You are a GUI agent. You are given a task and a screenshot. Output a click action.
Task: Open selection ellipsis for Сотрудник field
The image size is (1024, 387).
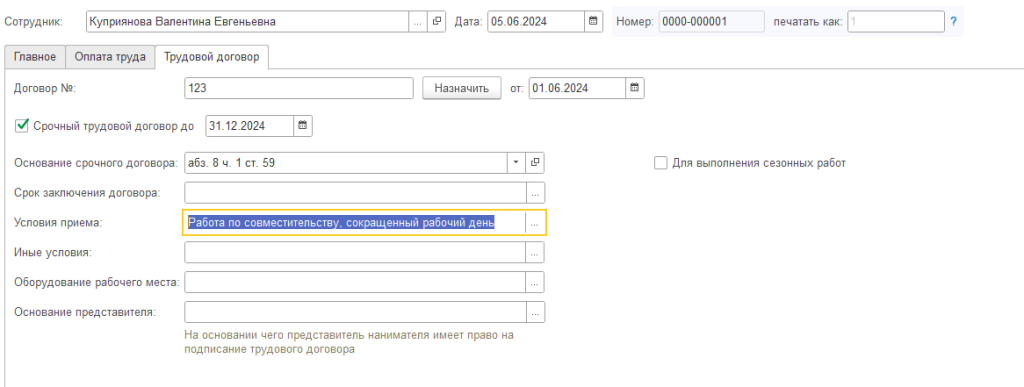pos(419,21)
